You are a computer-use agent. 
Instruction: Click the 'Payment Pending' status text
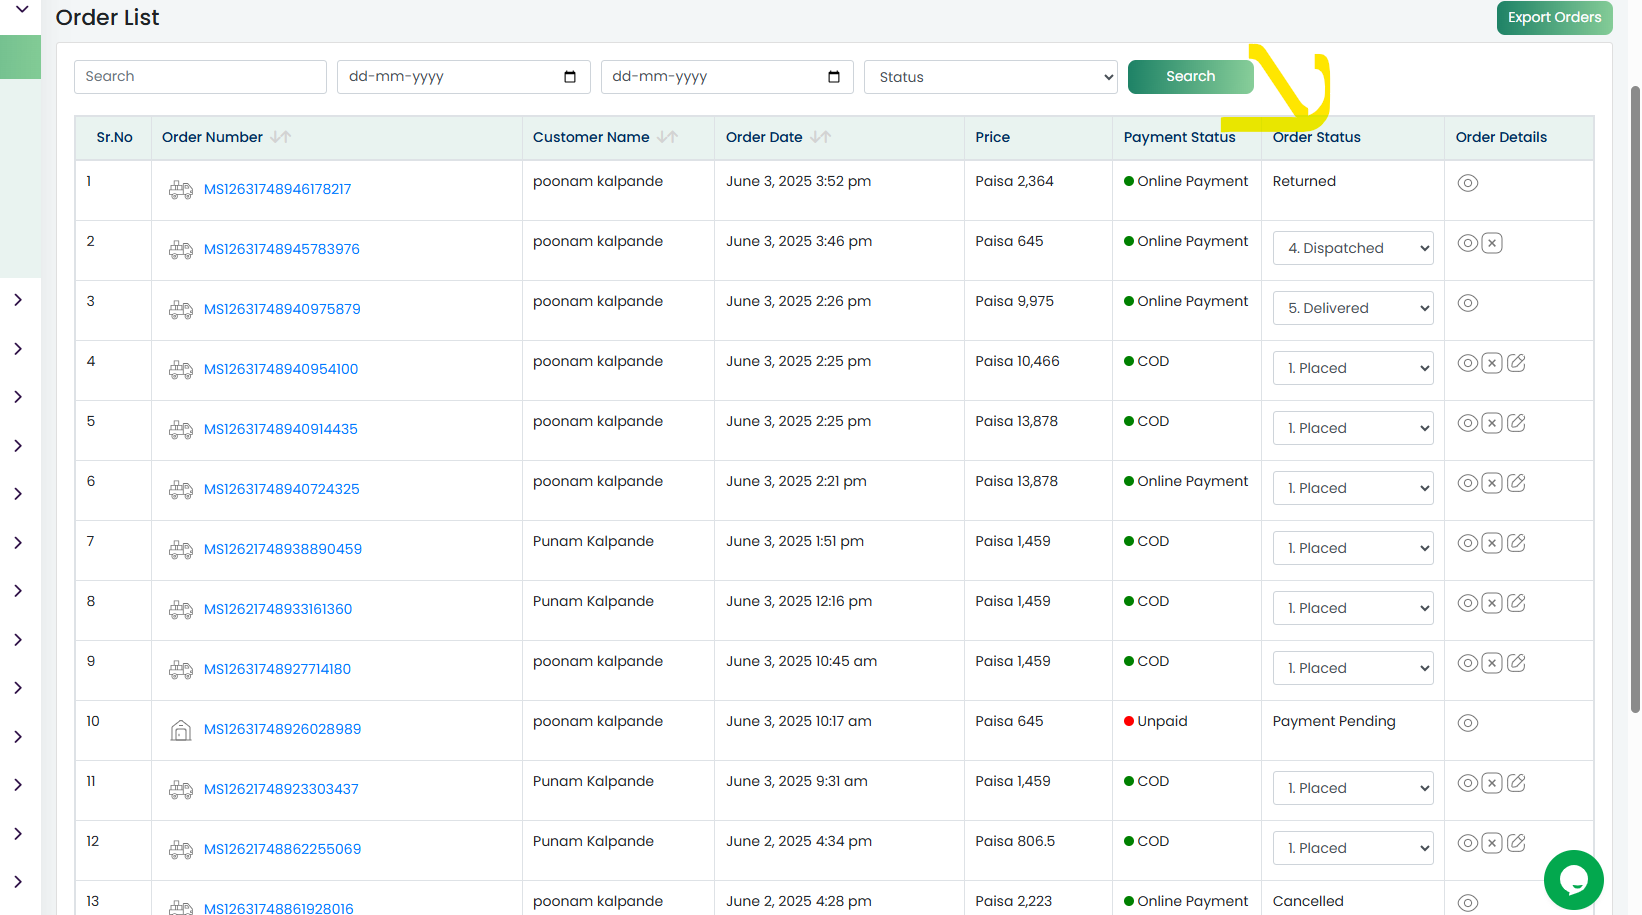(1334, 721)
